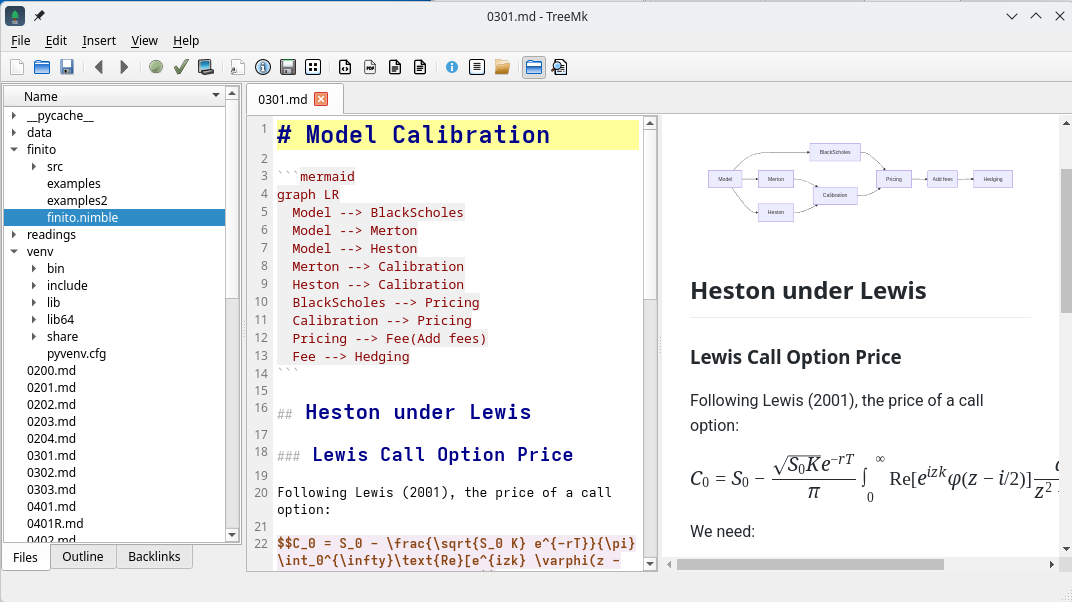Navigate back with the left arrow
Viewport: 1072px width, 602px height.
(x=99, y=67)
